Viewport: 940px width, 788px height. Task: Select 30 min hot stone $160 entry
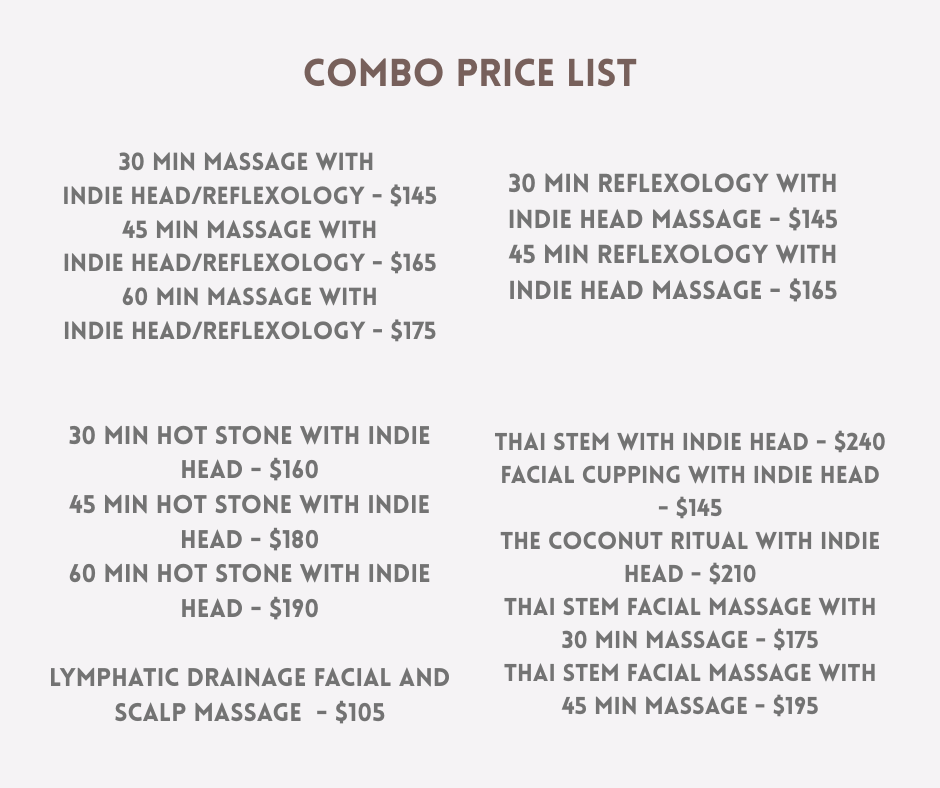point(249,452)
